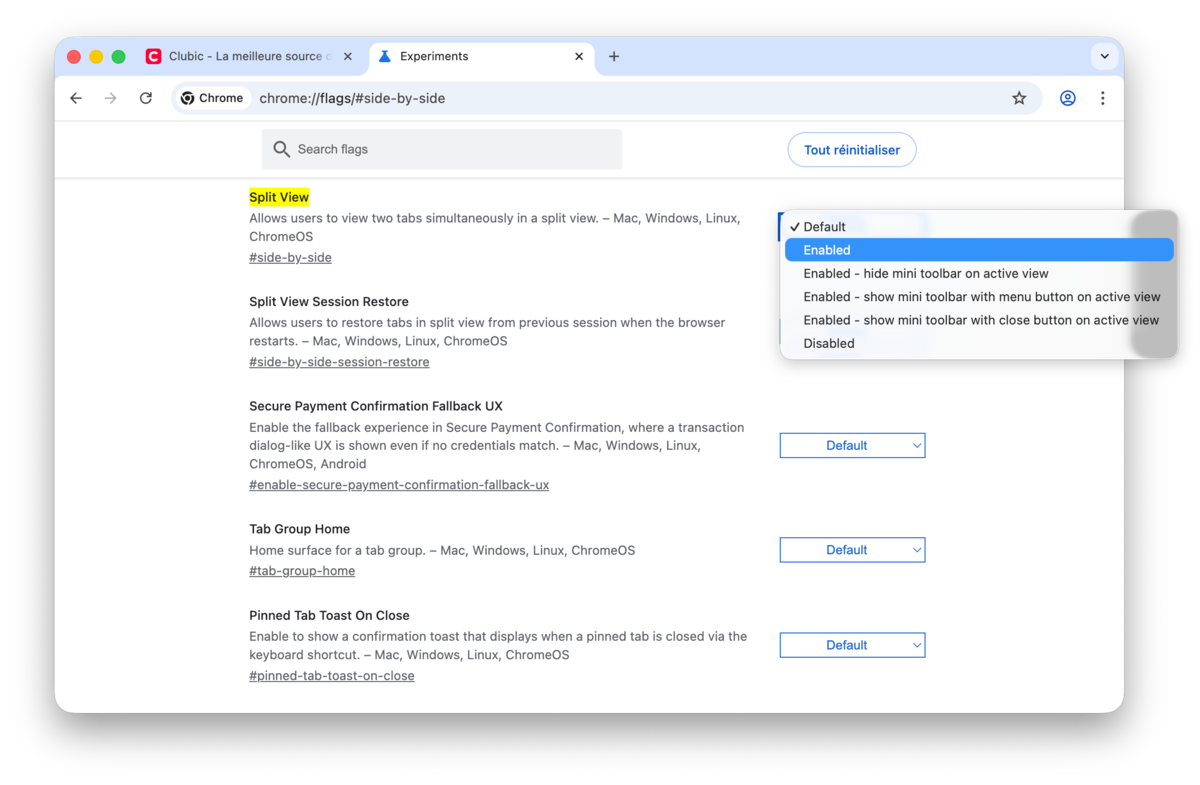Click the forward navigation arrow
The height and width of the screenshot is (785, 1200).
point(110,98)
